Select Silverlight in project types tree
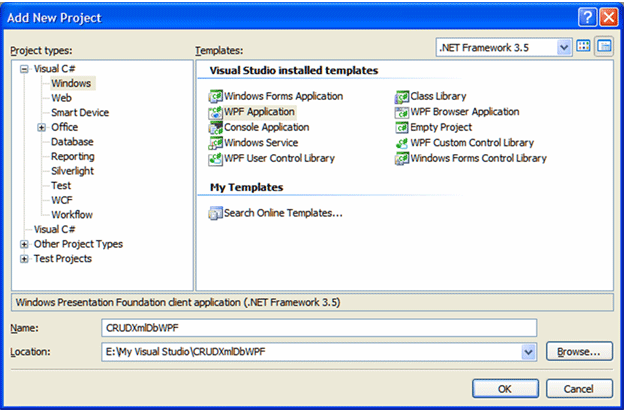Viewport: 625px width, 411px height. (72, 171)
